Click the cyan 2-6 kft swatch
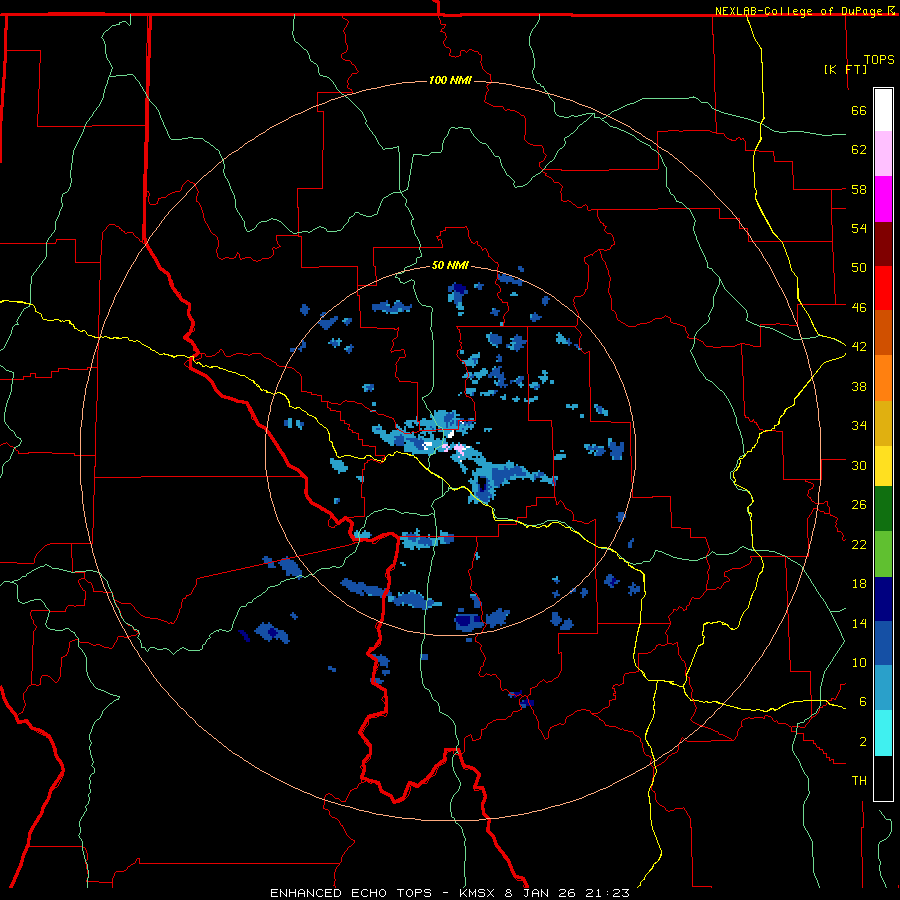 pos(883,733)
